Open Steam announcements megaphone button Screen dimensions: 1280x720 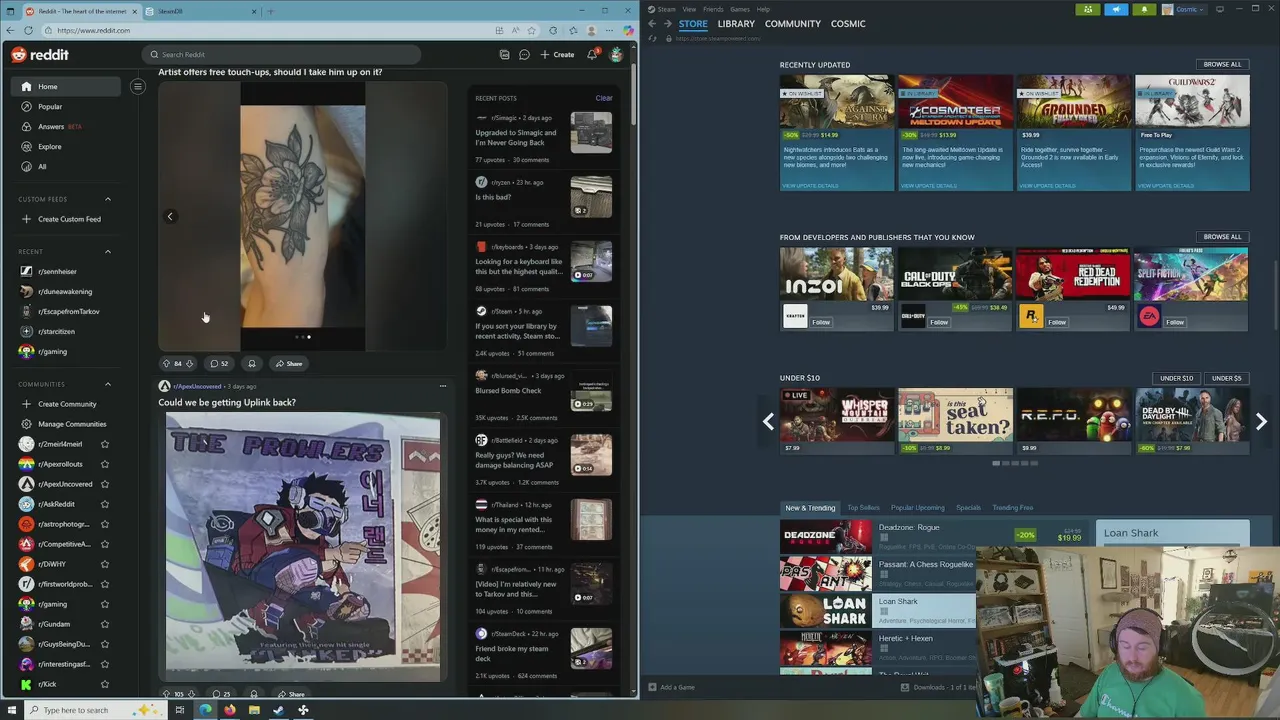pyautogui.click(x=1116, y=9)
